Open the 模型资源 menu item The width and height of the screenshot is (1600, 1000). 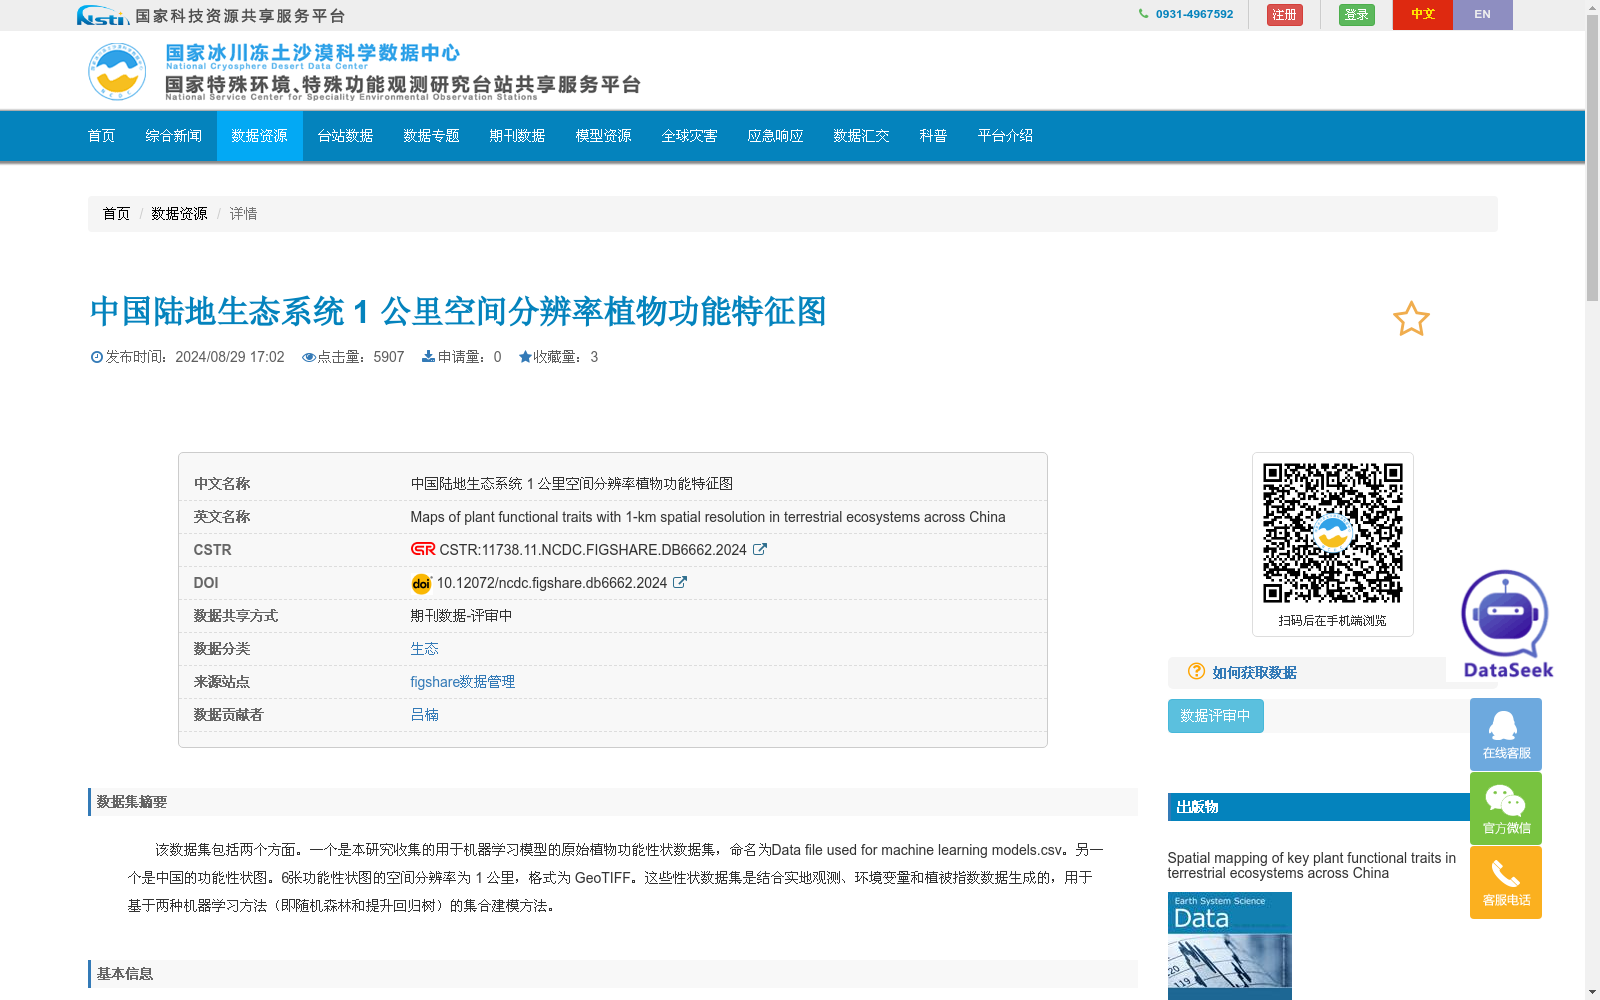604,136
